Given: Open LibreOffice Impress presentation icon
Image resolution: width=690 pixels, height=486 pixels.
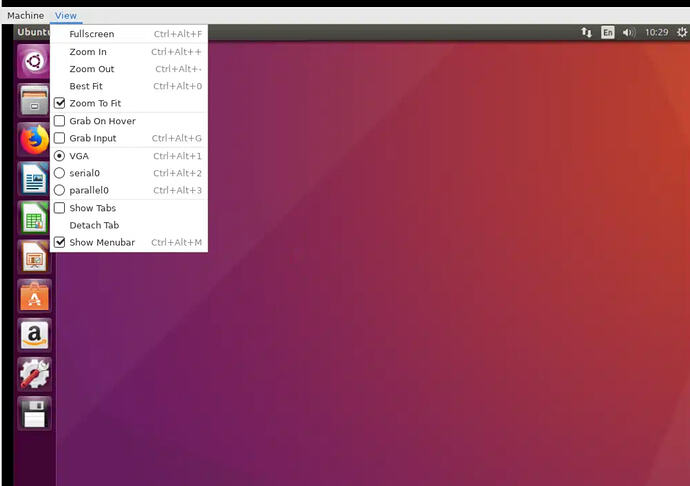Looking at the screenshot, I should pyautogui.click(x=34, y=257).
